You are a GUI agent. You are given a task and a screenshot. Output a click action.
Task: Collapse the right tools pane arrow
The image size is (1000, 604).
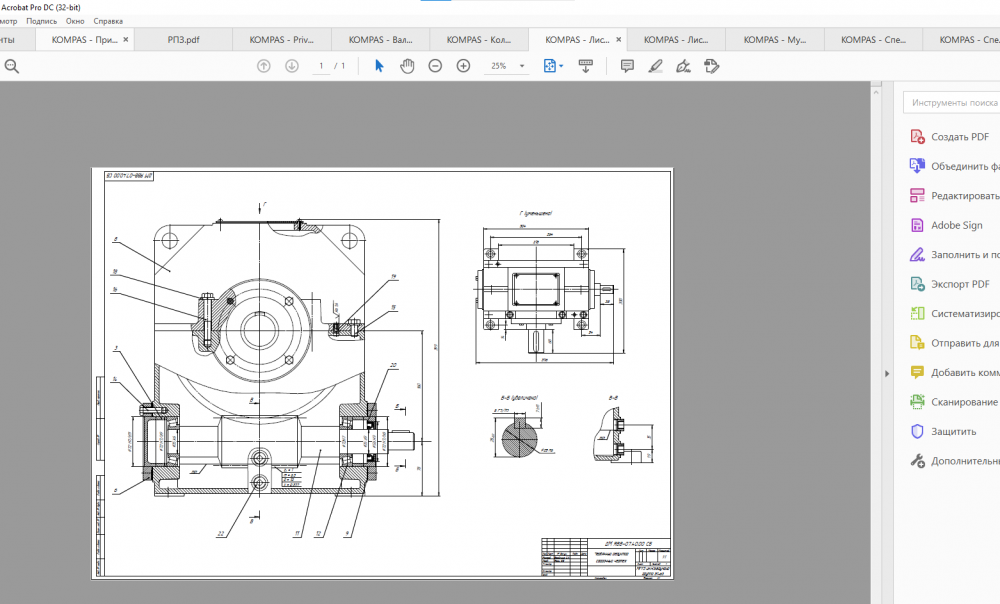pos(885,373)
